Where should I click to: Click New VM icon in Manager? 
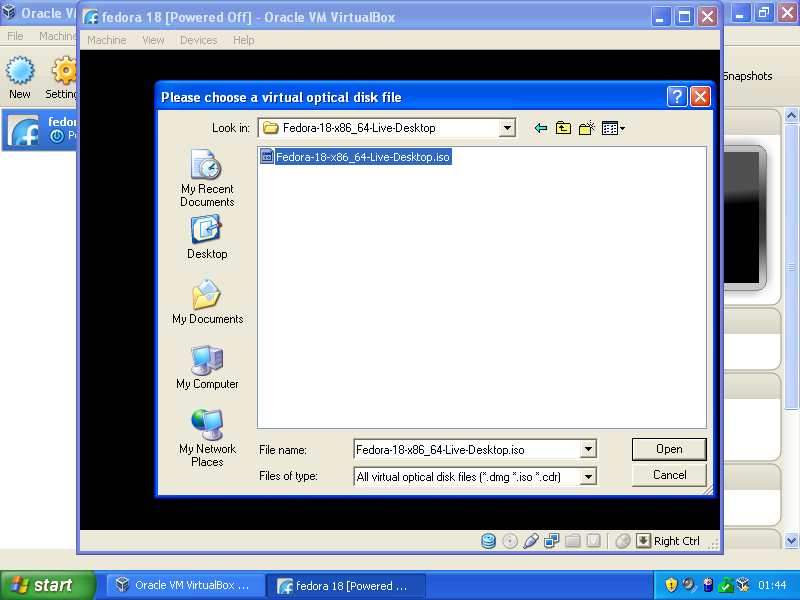[19, 77]
